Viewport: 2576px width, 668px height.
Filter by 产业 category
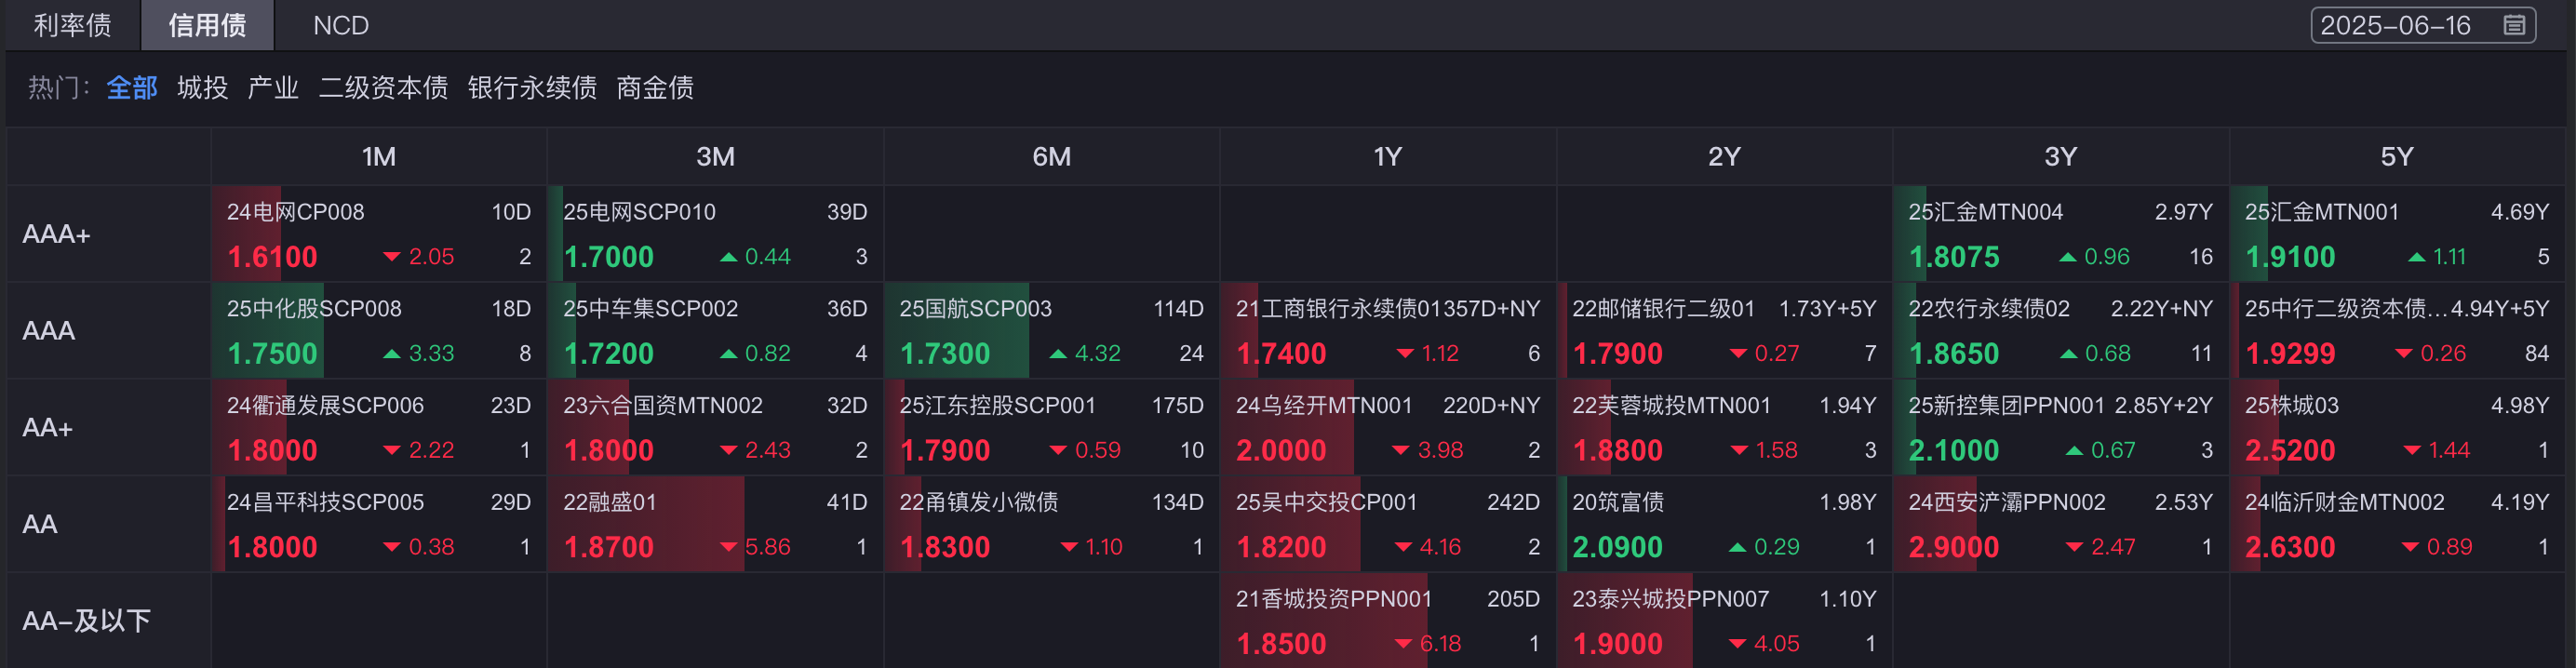[273, 88]
